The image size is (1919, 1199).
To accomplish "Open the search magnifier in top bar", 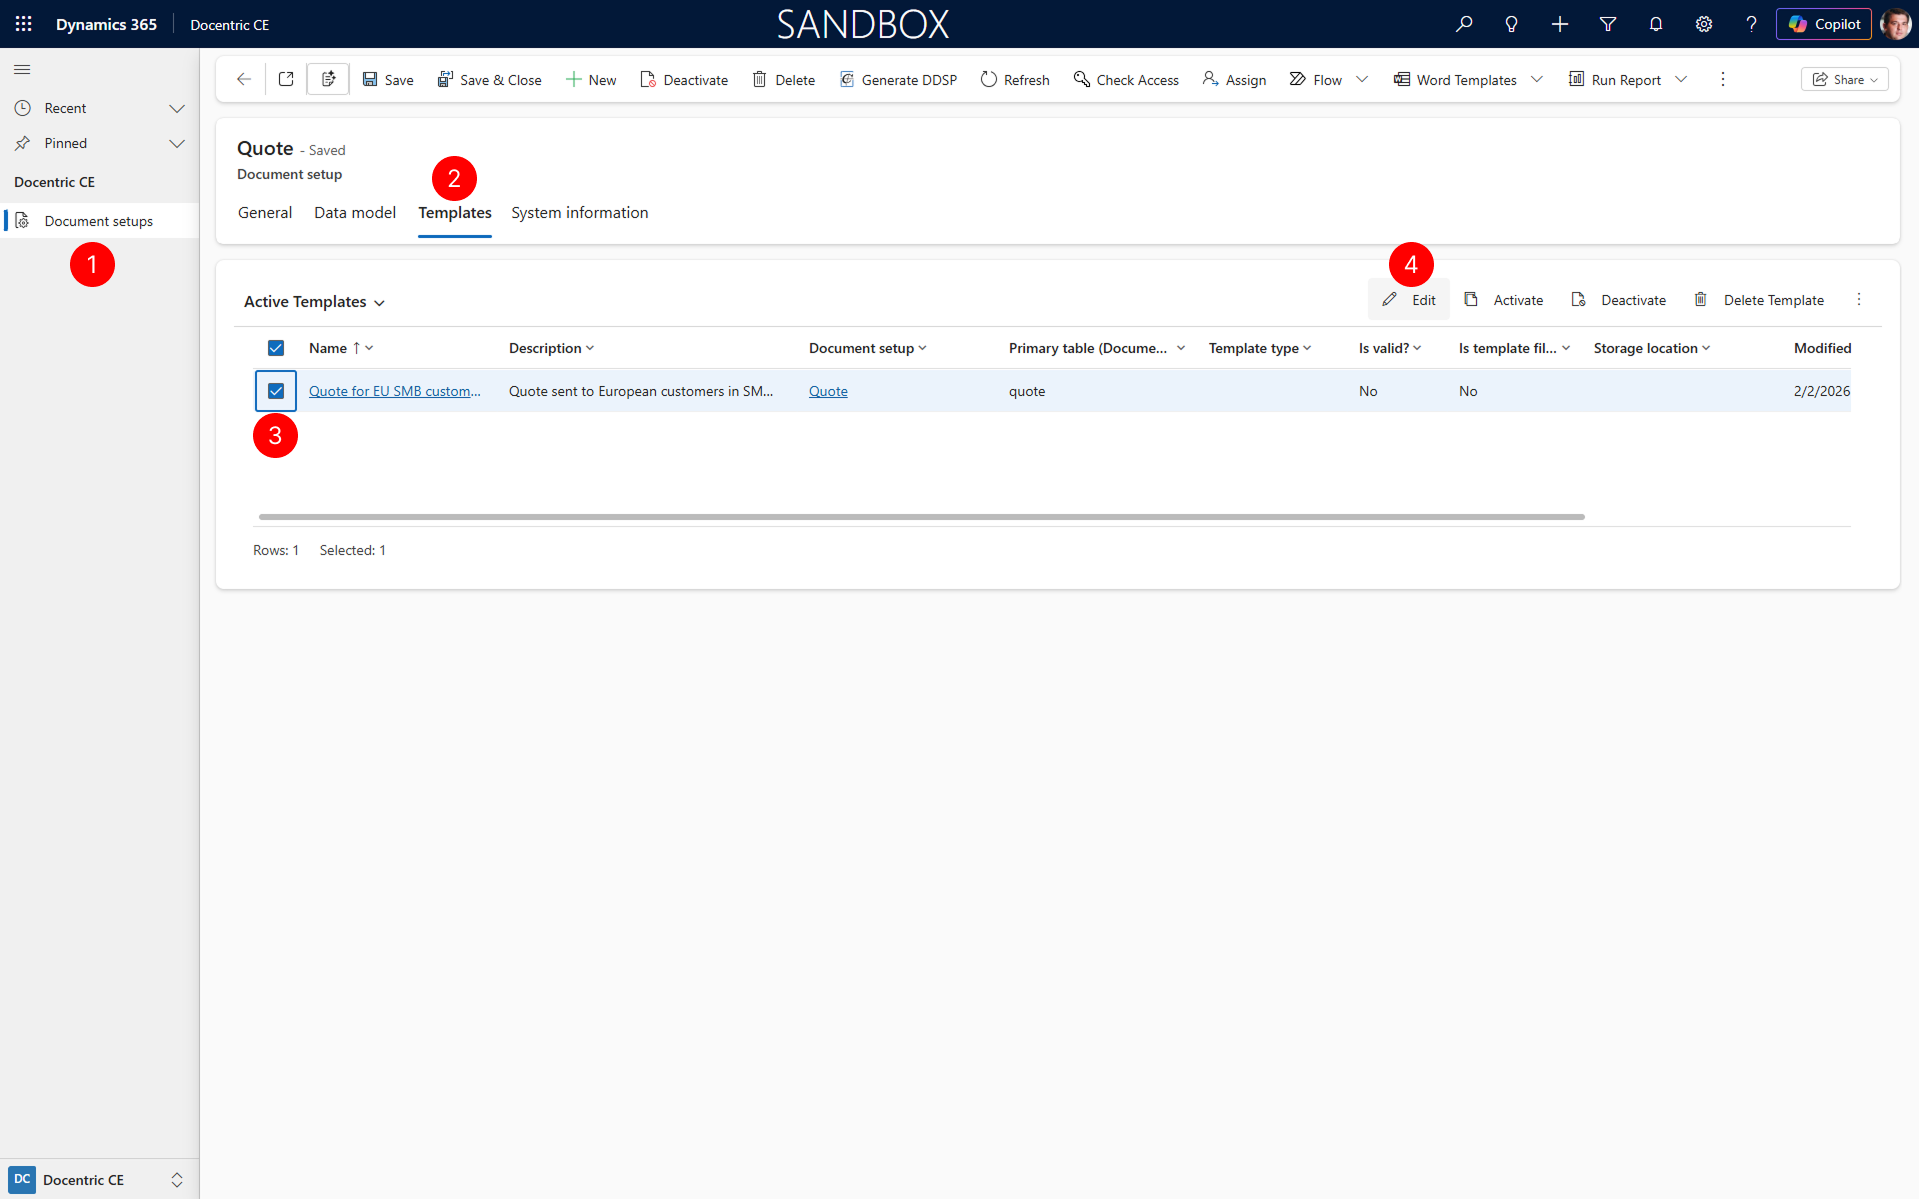I will click(1464, 24).
